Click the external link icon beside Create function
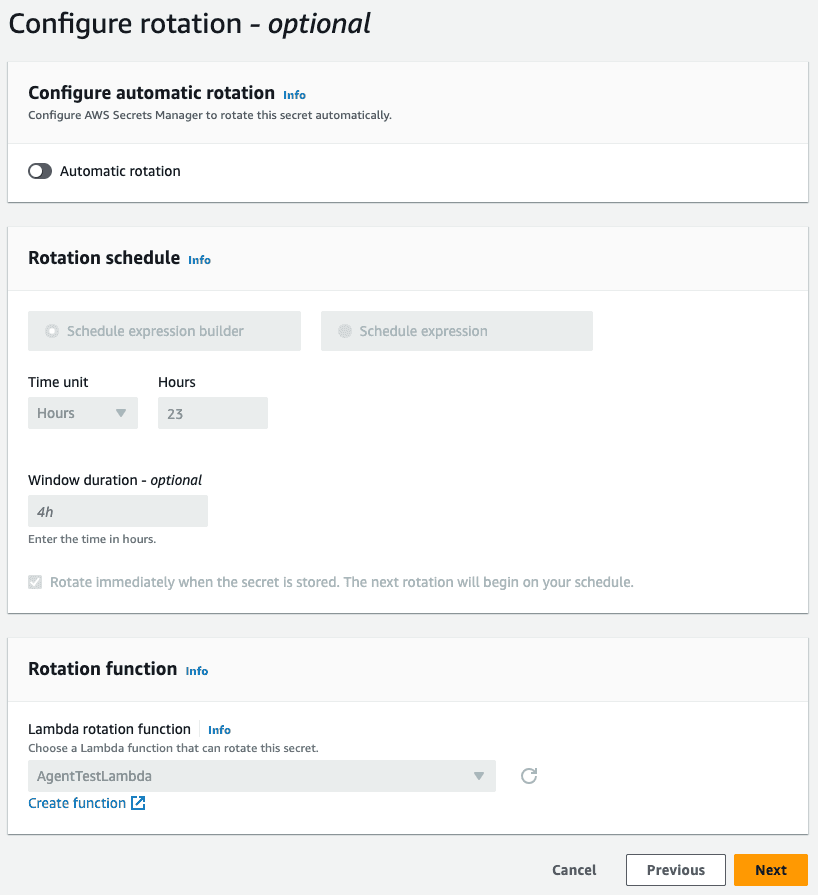 click(138, 803)
